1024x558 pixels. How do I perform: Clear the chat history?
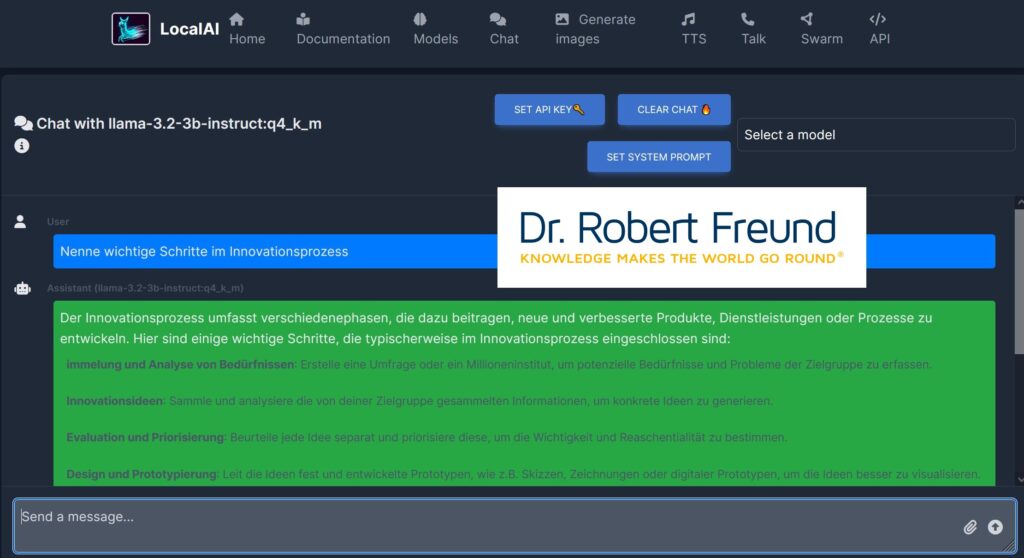tap(673, 110)
